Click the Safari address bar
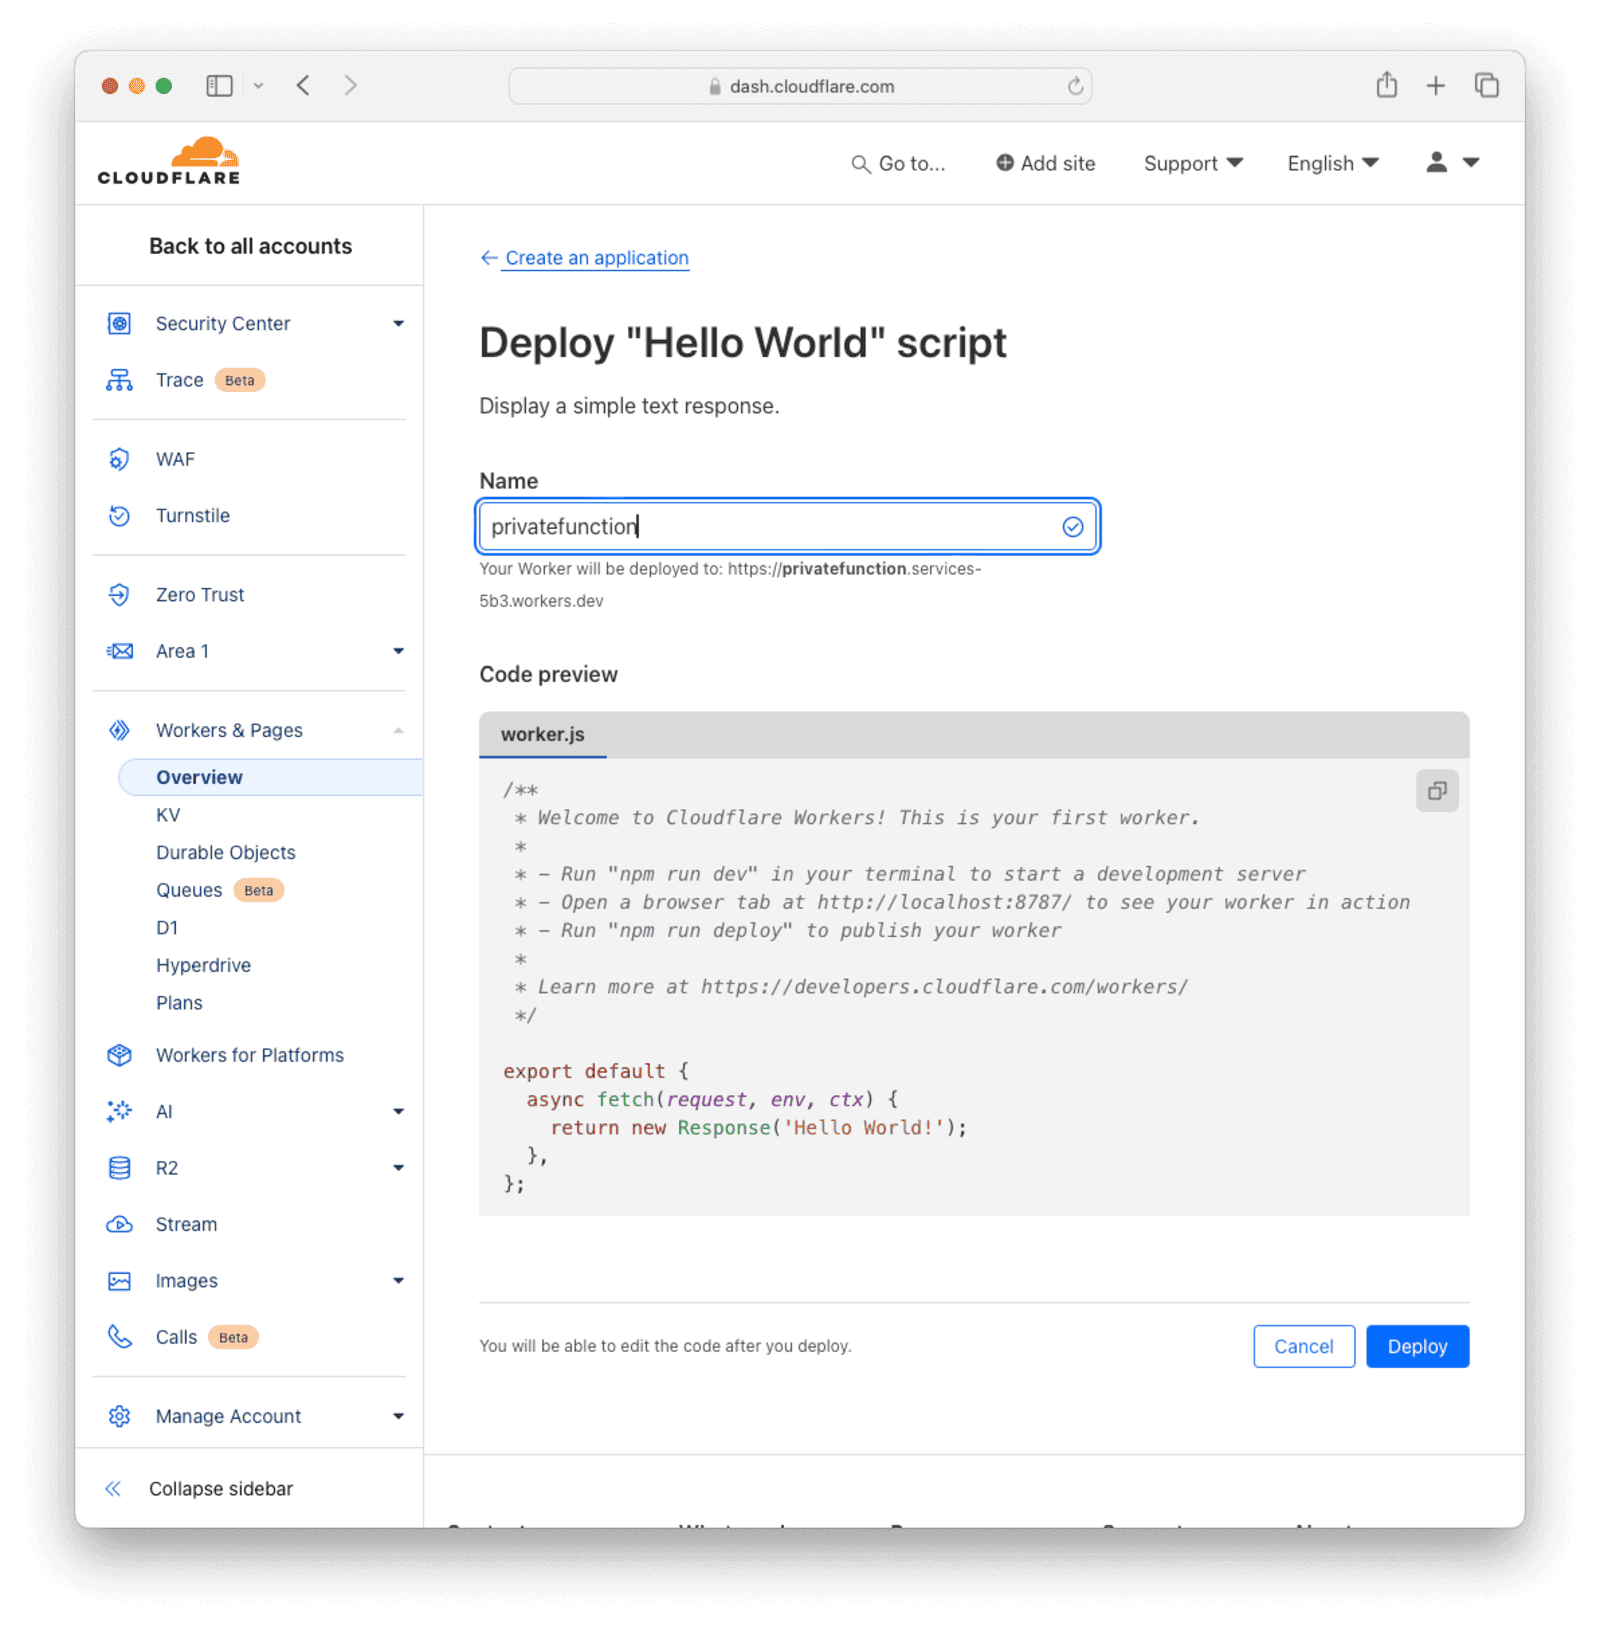 800,86
